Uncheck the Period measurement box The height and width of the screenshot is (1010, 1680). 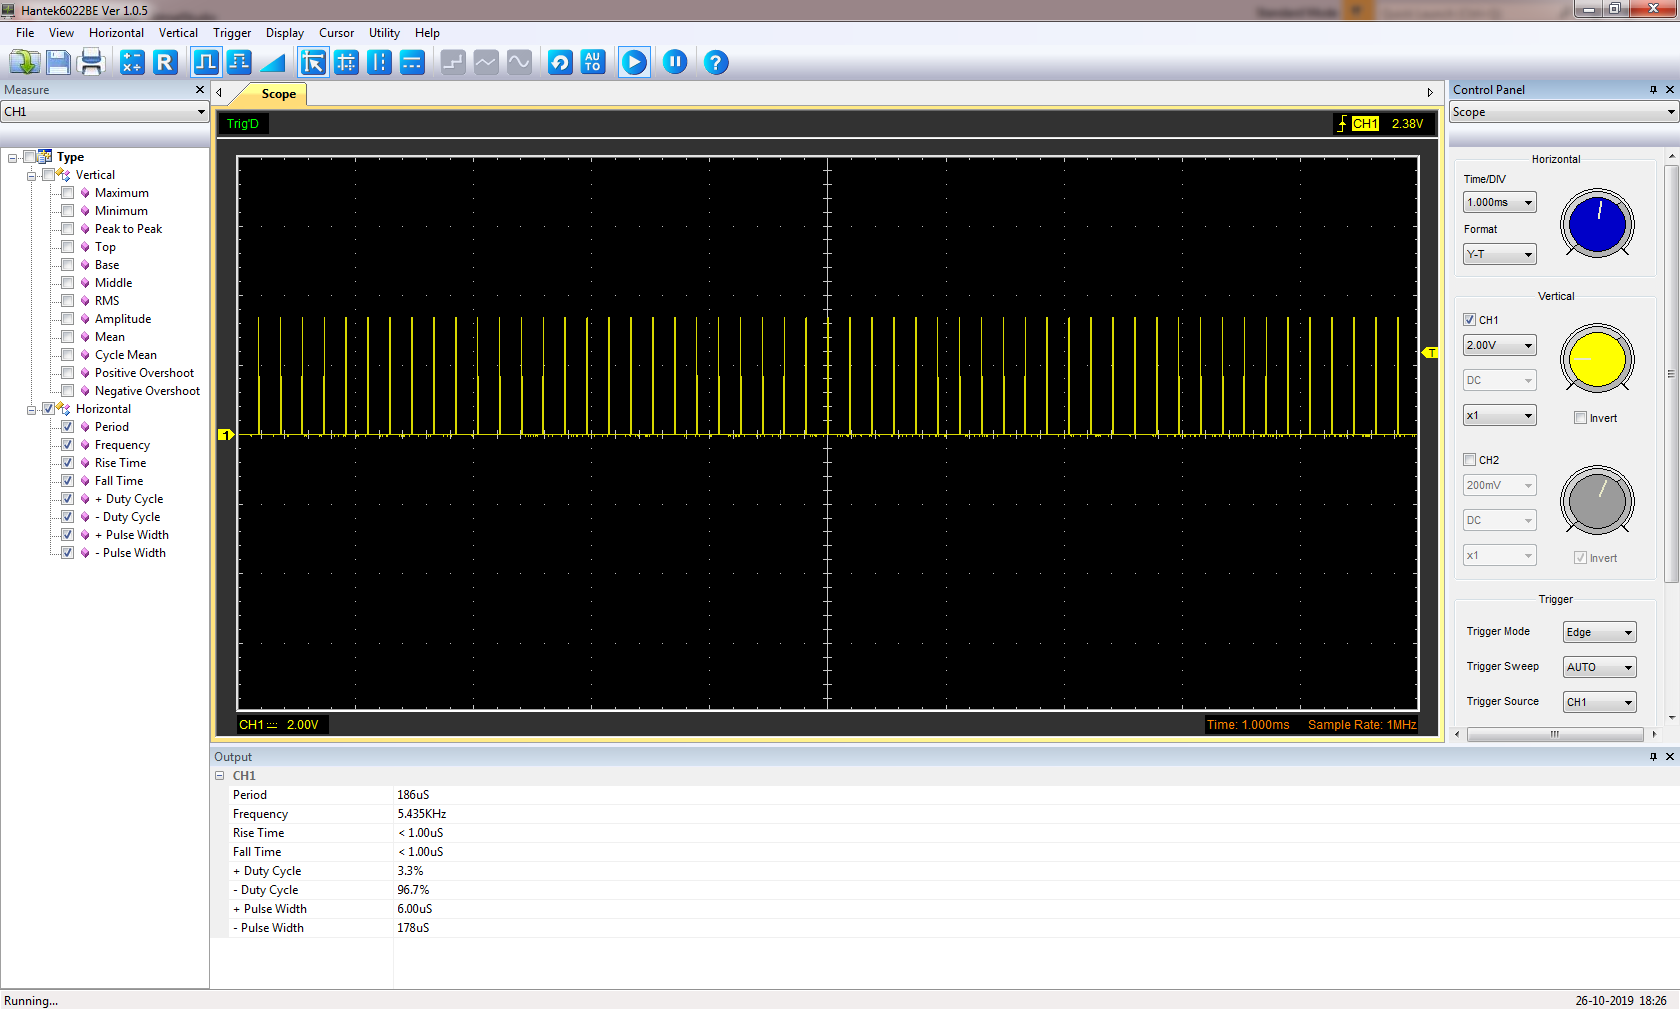pos(67,427)
